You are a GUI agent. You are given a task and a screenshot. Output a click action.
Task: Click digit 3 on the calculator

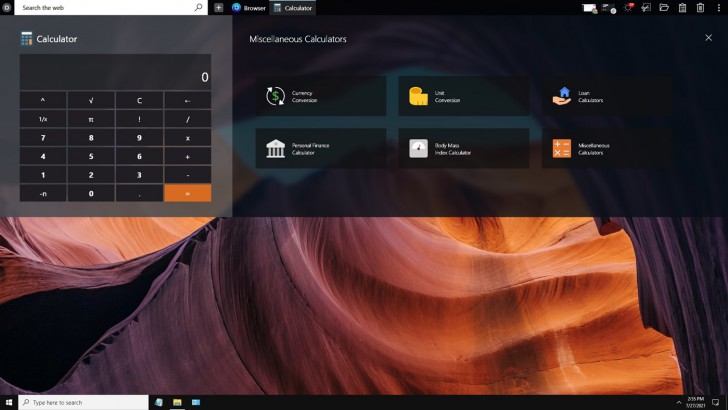coord(139,175)
